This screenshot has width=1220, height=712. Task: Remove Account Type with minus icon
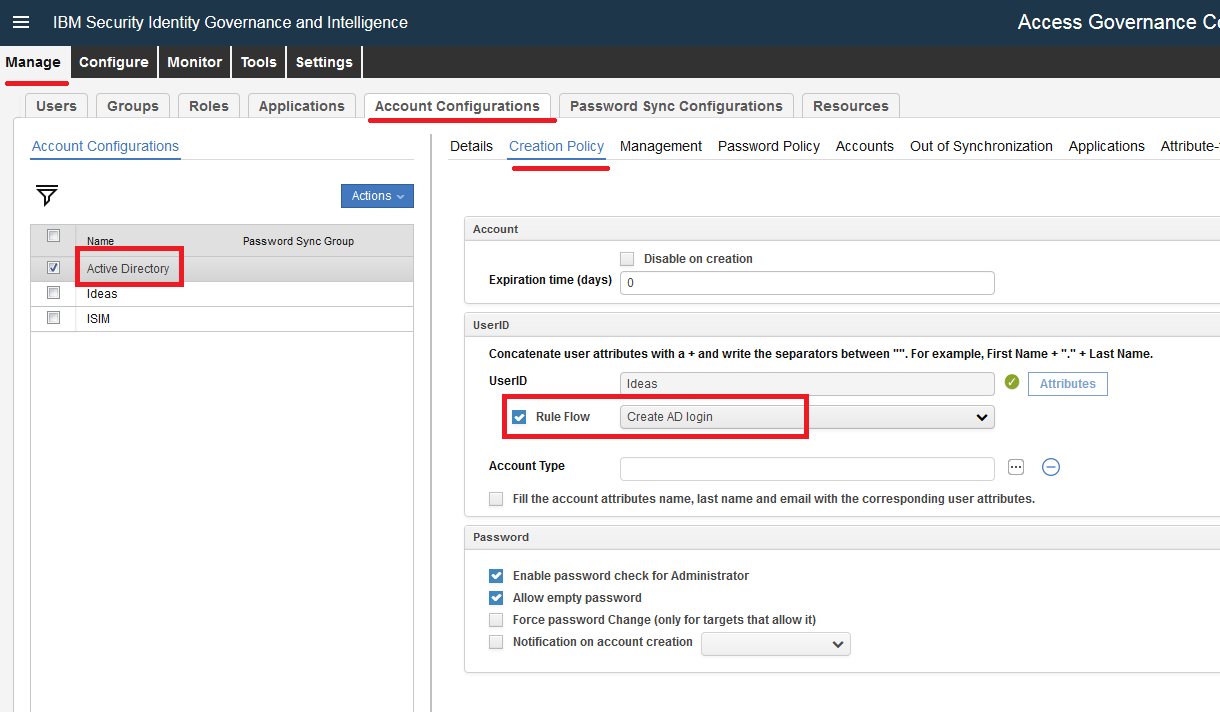[x=1051, y=467]
